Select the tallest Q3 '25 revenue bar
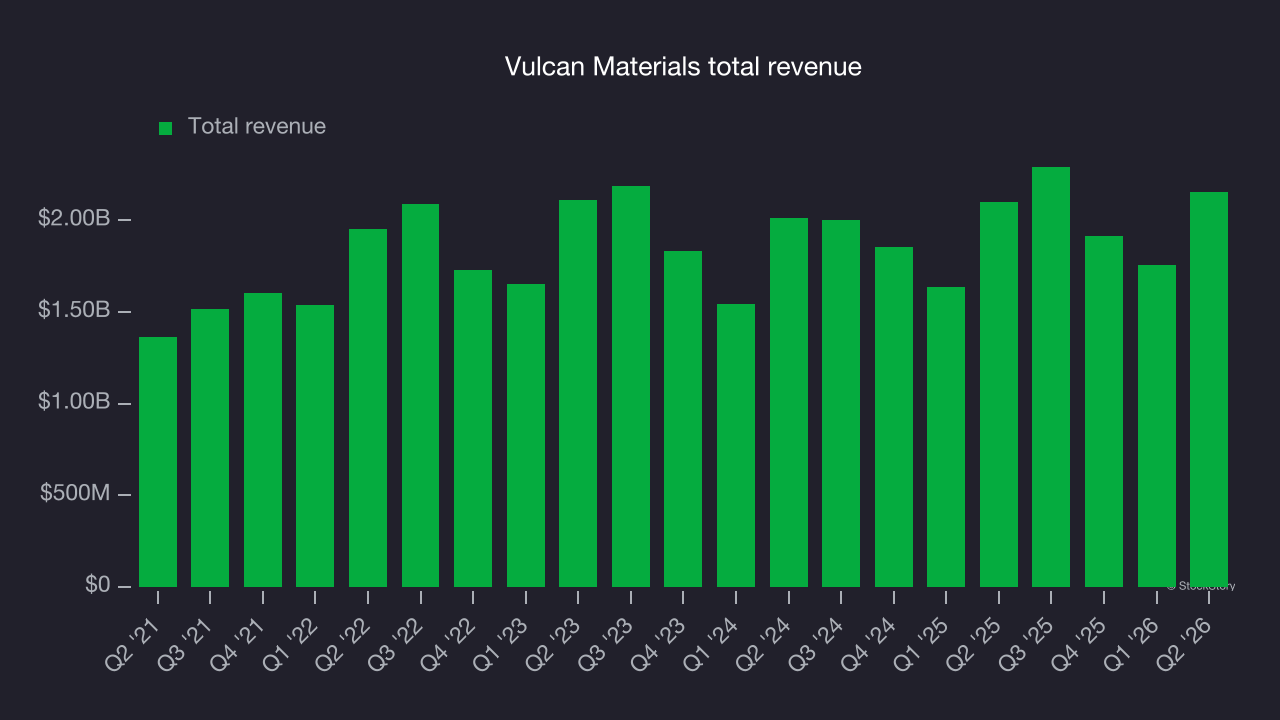Image resolution: width=1280 pixels, height=720 pixels. coord(1051,377)
